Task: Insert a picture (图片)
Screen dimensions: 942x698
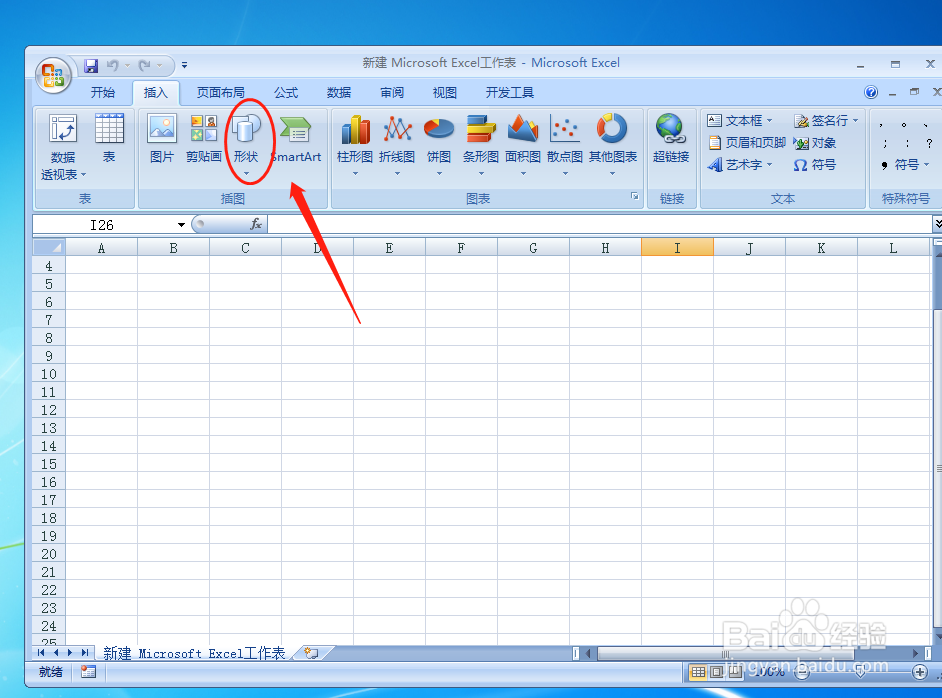Action: click(162, 138)
